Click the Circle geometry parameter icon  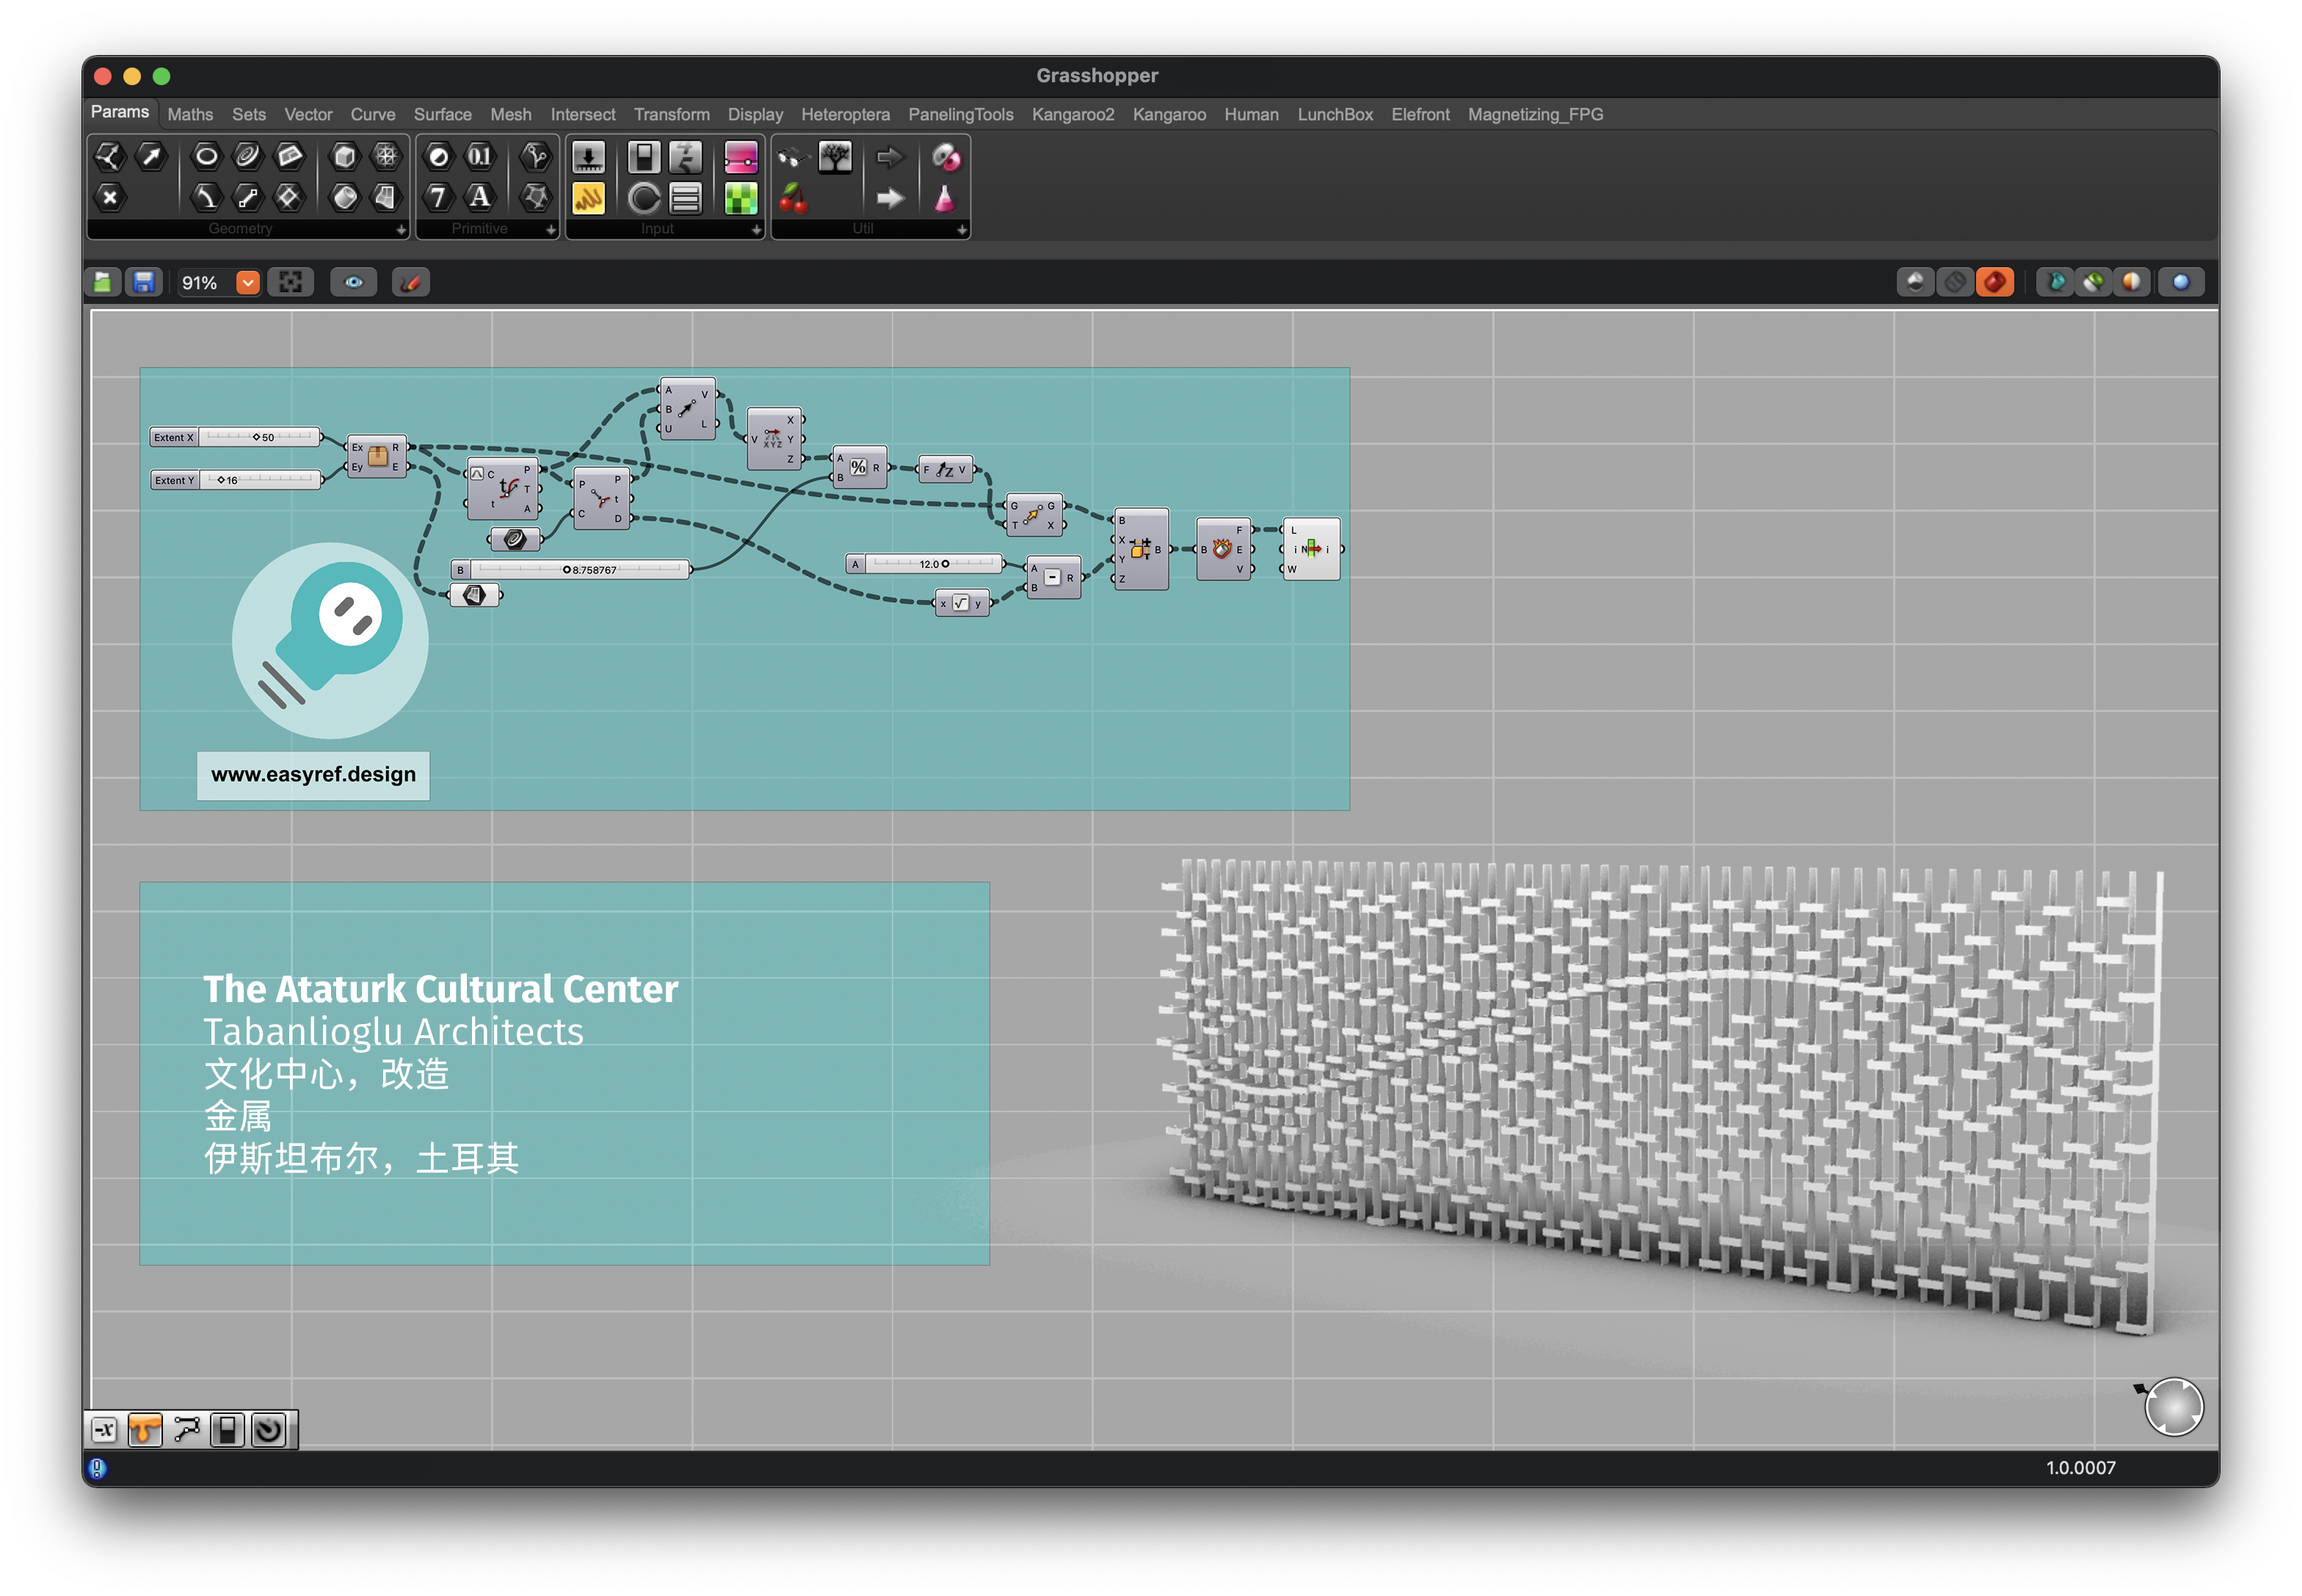206,156
